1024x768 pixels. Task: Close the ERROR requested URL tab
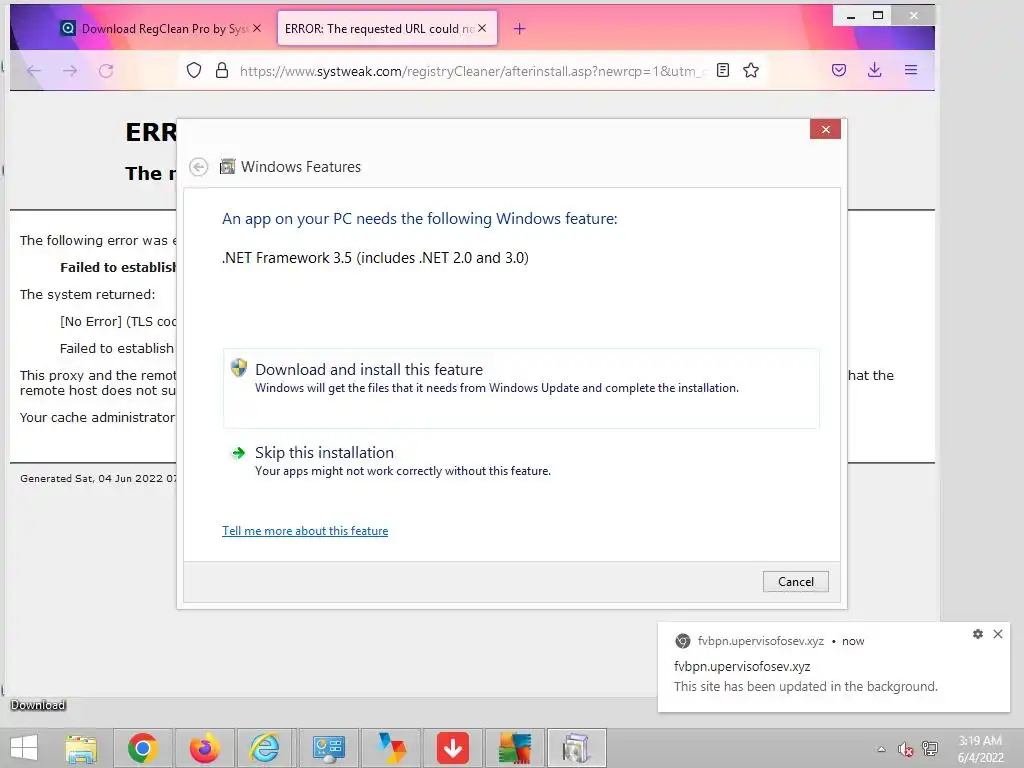[482, 28]
